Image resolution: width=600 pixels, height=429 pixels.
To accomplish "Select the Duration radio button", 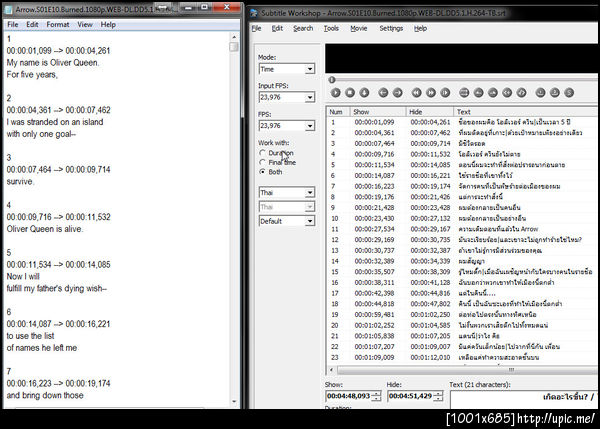I will pos(262,153).
